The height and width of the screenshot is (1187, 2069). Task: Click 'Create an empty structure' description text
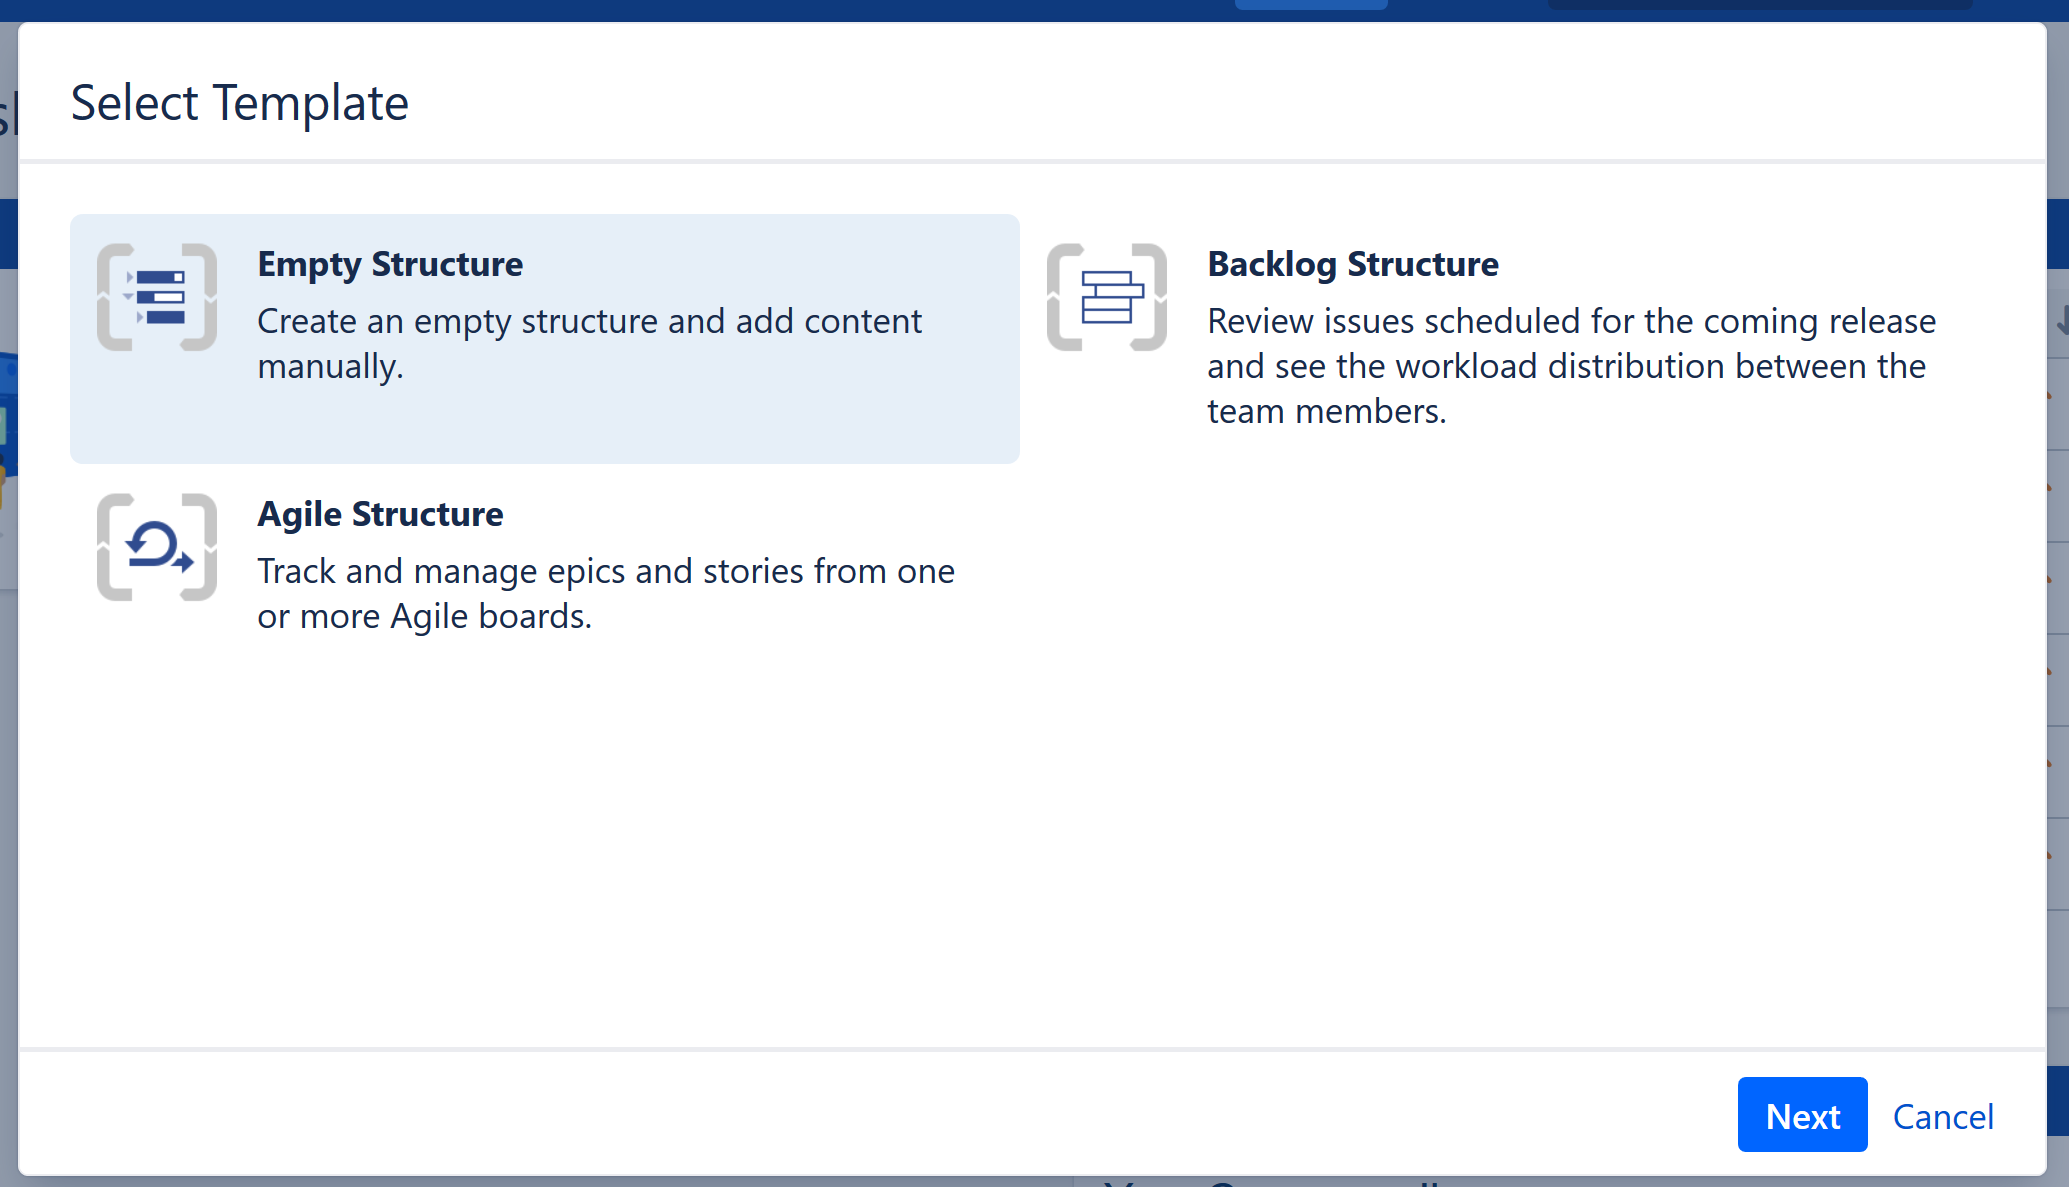pos(590,344)
